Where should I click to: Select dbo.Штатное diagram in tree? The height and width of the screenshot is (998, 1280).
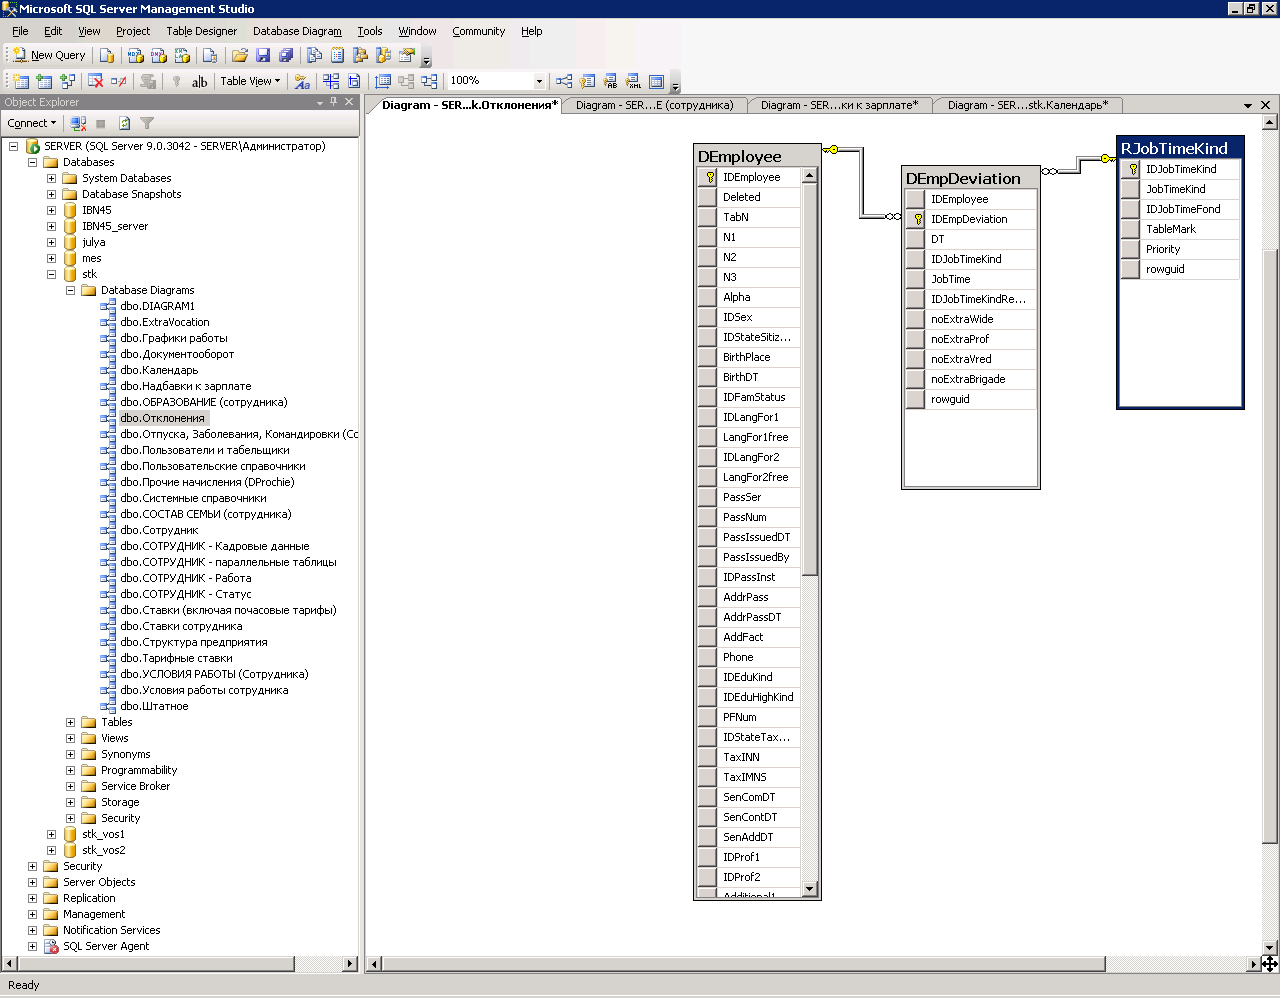point(154,706)
